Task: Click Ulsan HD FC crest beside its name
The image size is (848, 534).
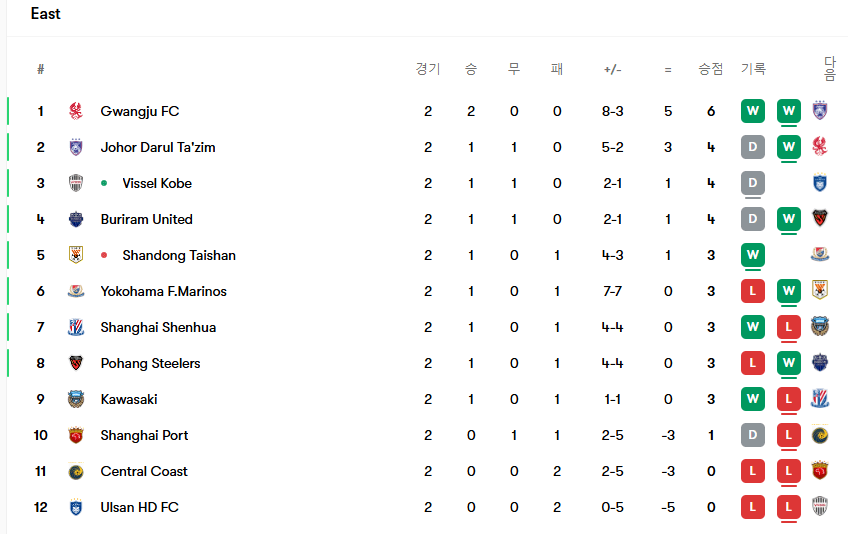Action: [x=76, y=507]
